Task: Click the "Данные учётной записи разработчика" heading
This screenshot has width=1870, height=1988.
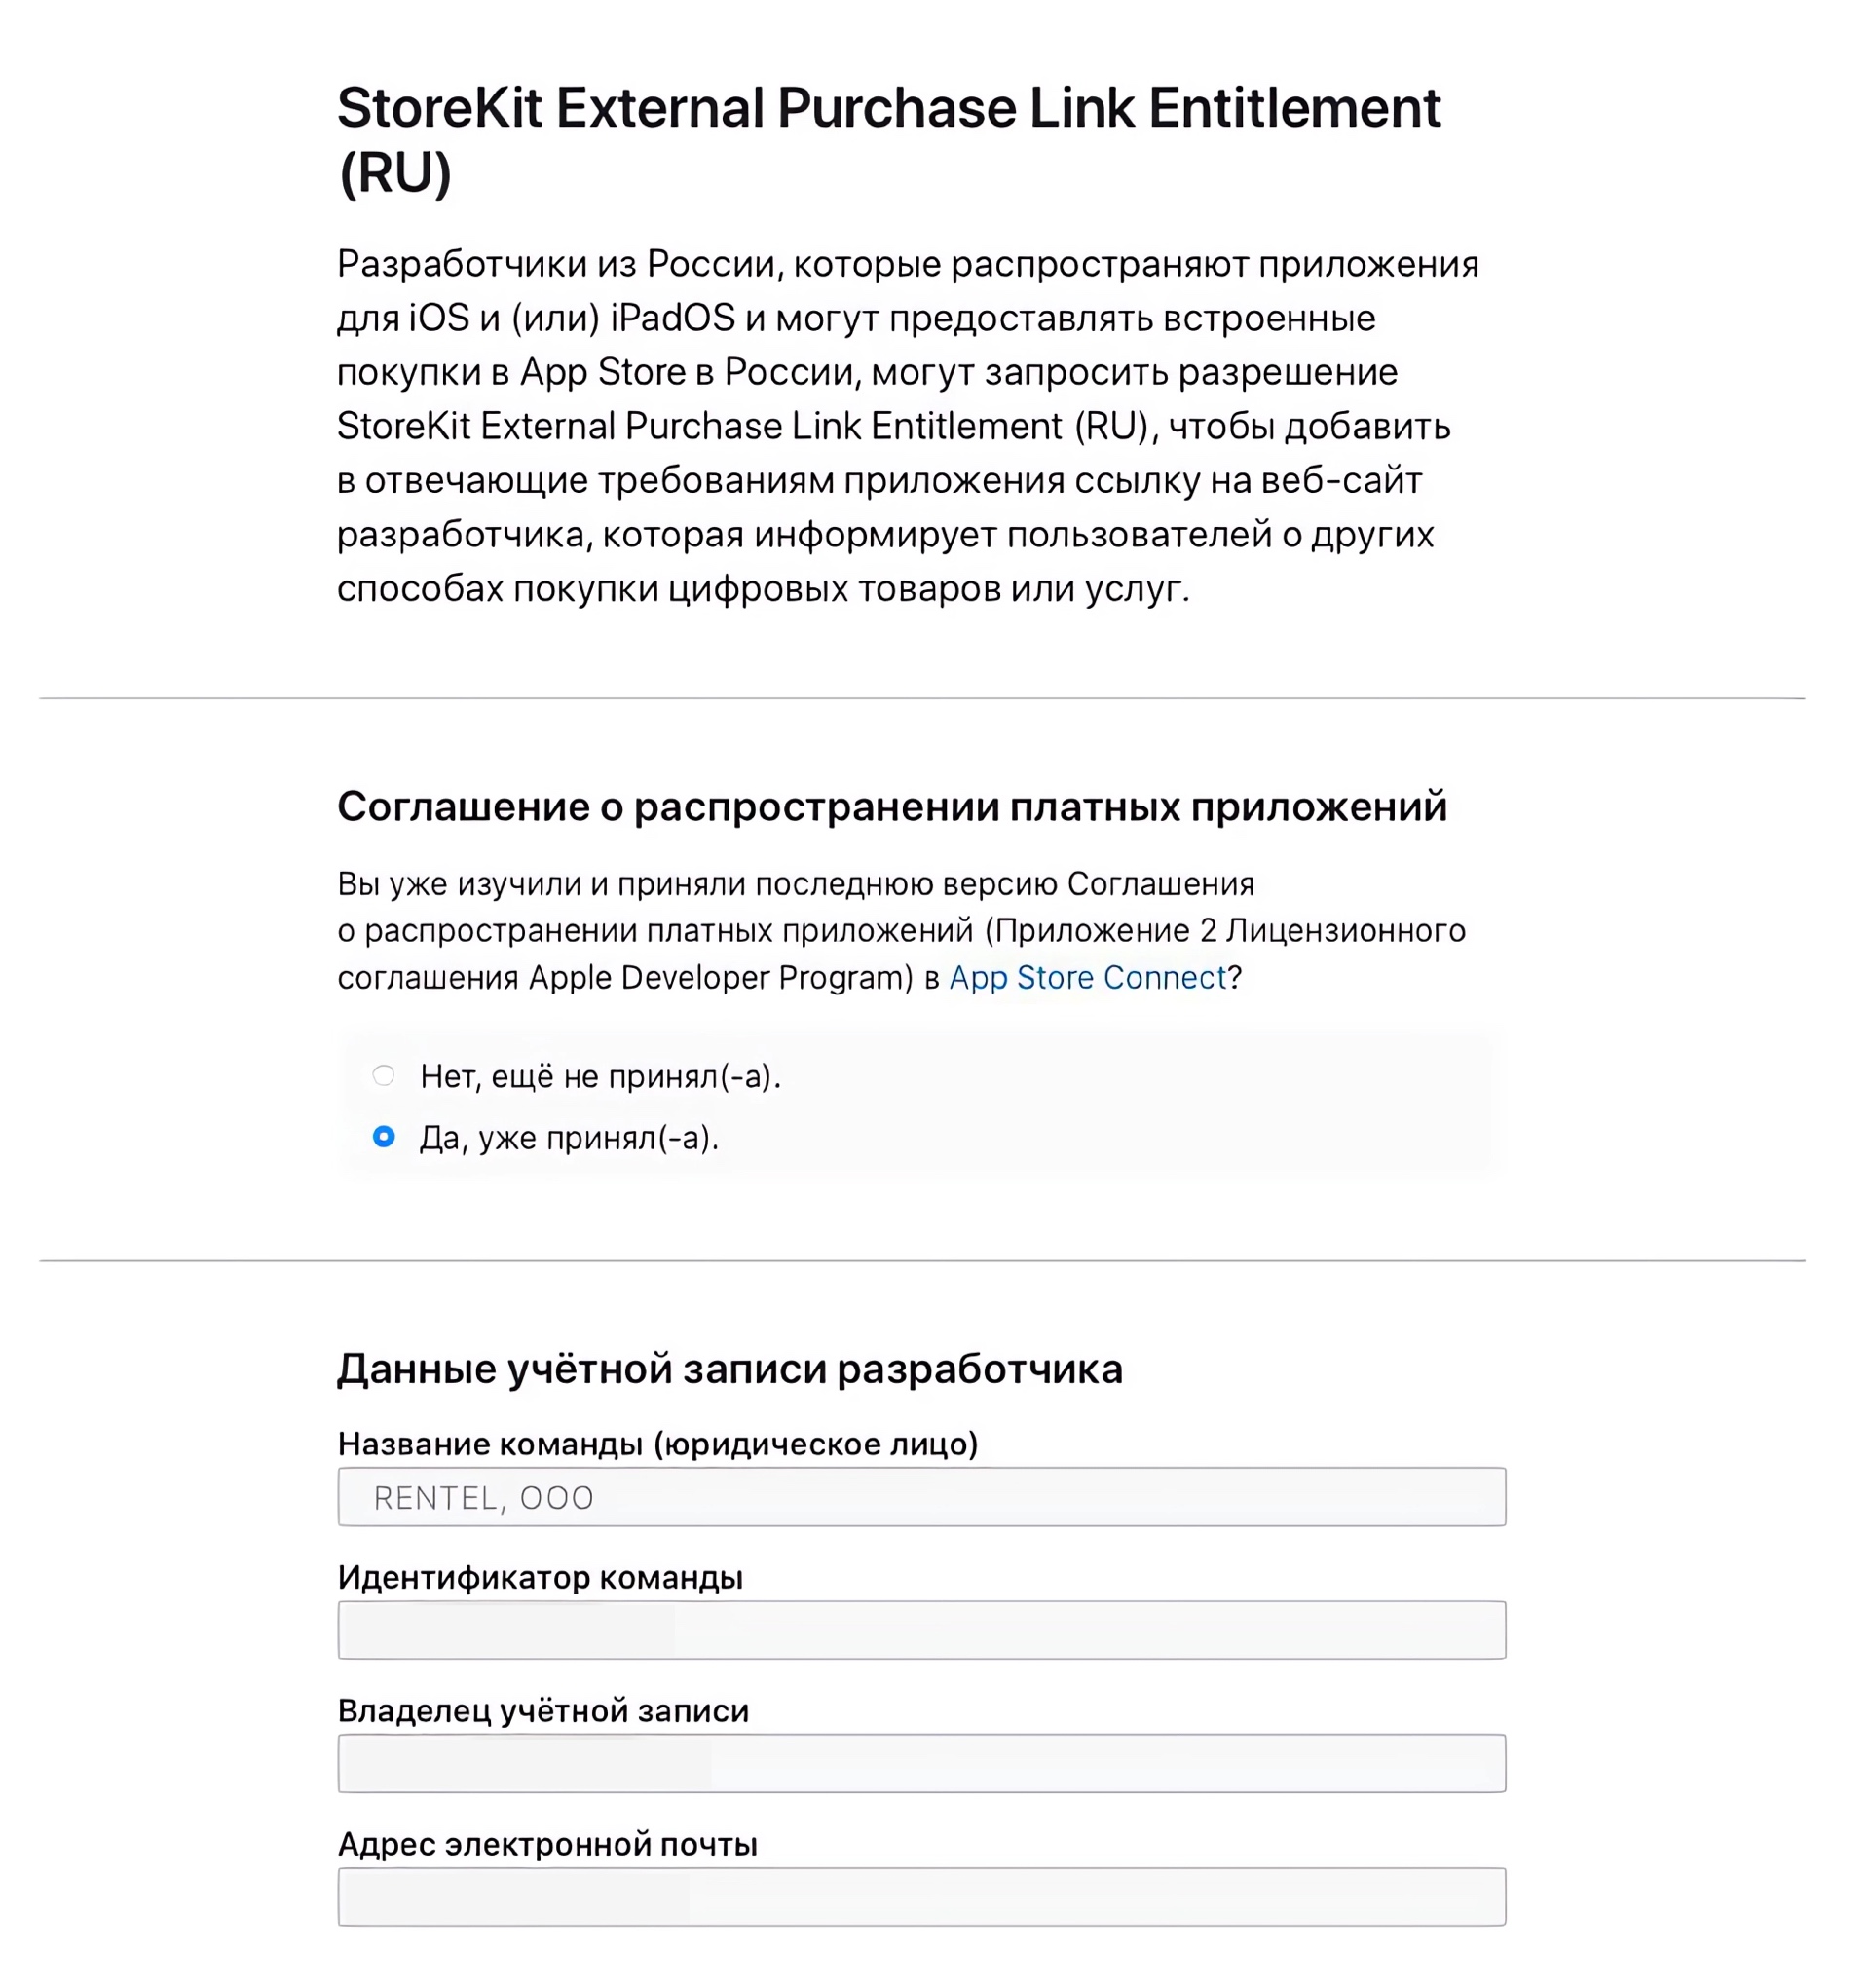Action: click(729, 1368)
